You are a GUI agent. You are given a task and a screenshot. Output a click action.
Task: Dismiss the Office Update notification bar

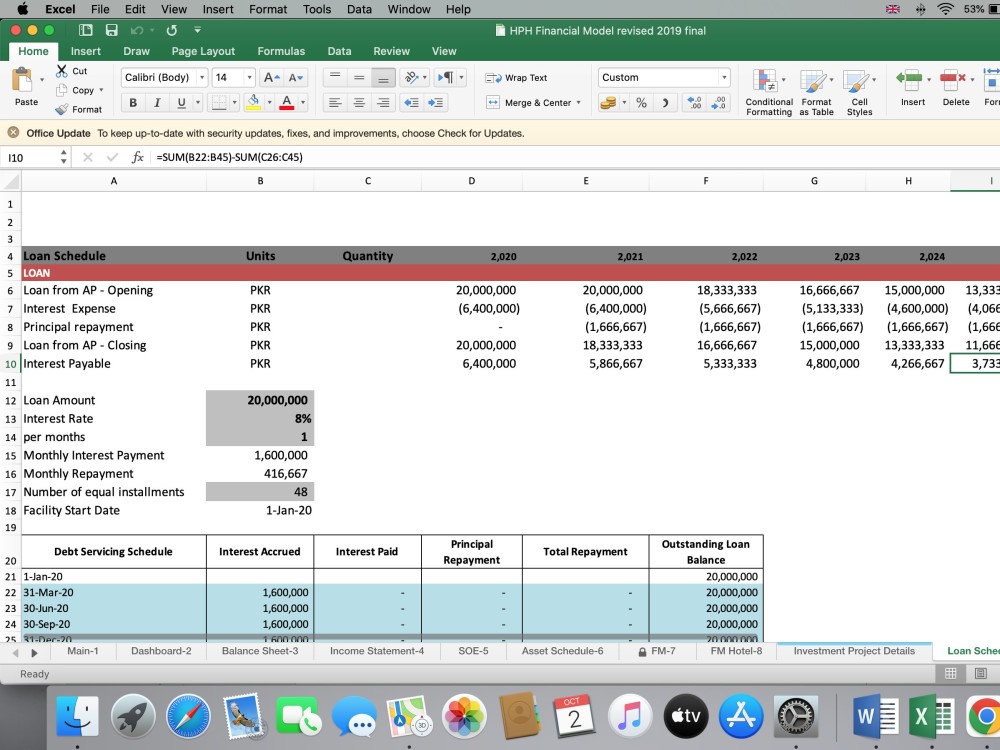click(13, 133)
